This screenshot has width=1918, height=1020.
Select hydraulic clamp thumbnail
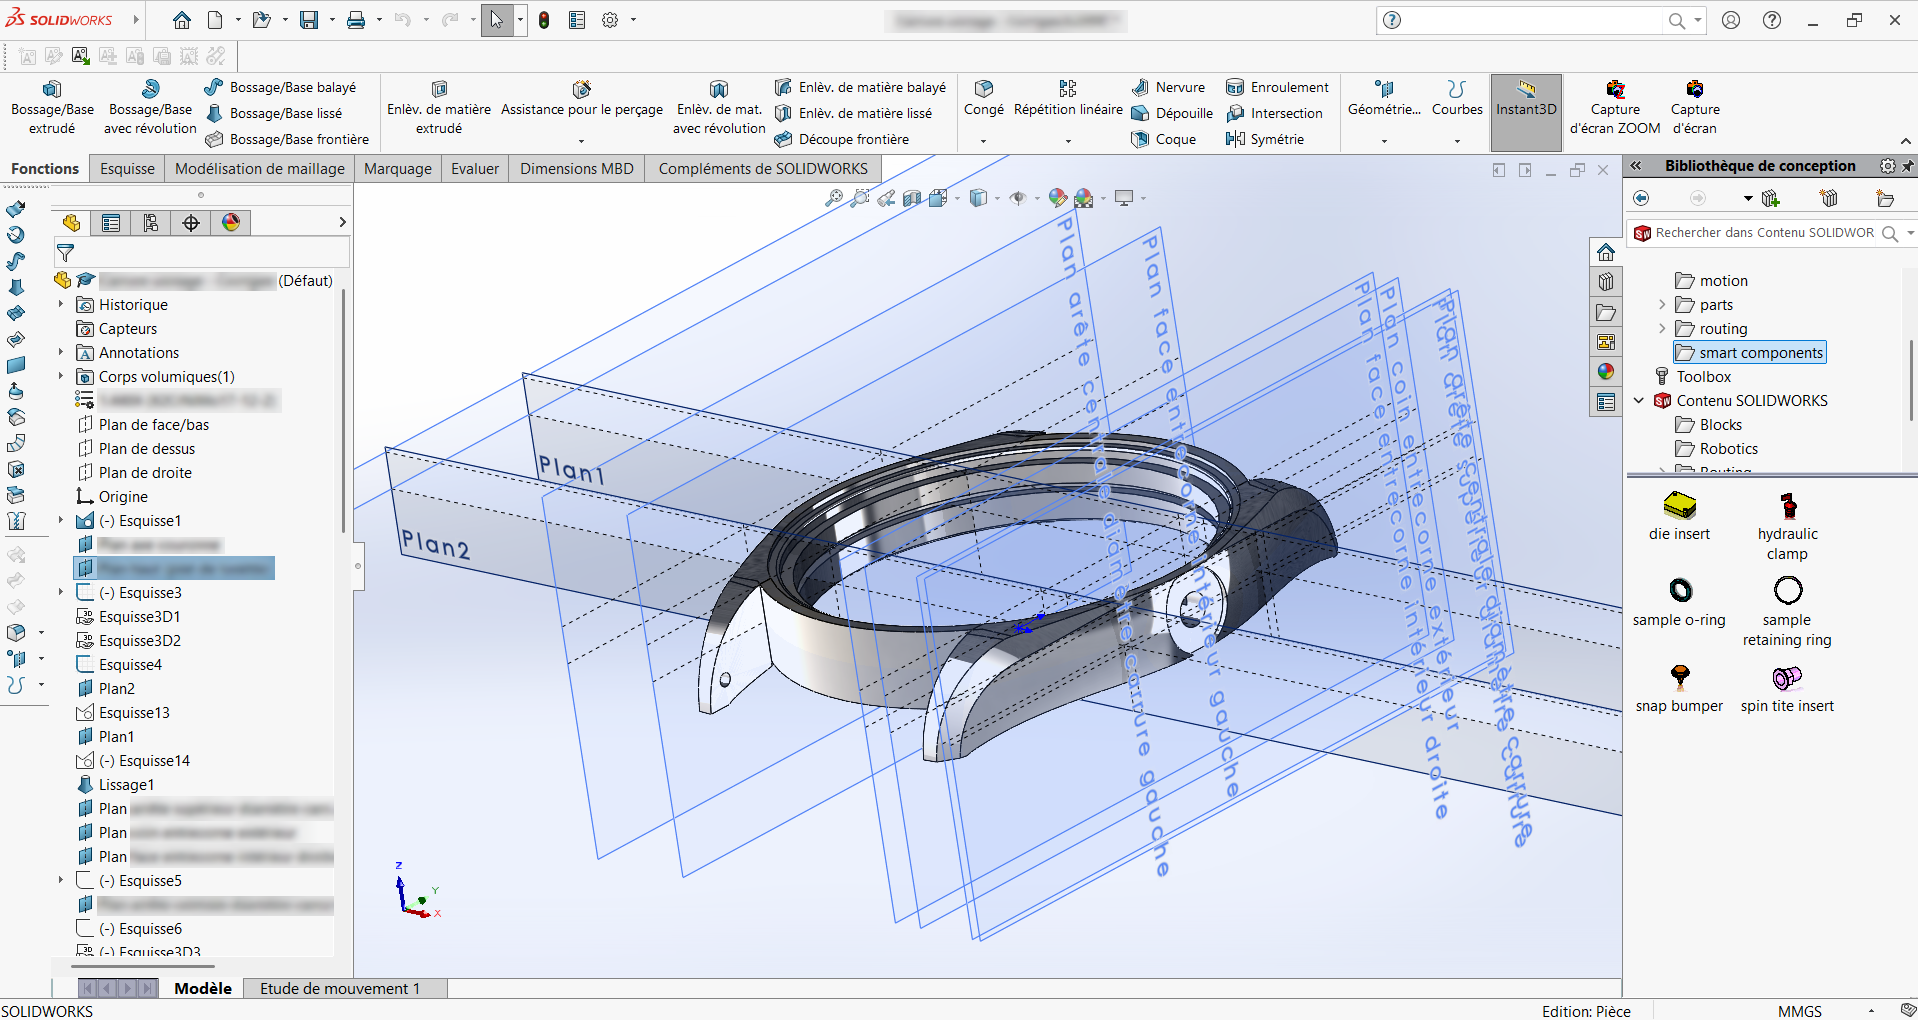(1787, 527)
